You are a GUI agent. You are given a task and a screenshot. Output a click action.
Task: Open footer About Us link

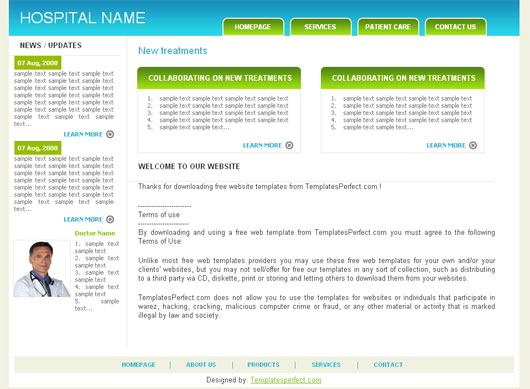point(201,365)
